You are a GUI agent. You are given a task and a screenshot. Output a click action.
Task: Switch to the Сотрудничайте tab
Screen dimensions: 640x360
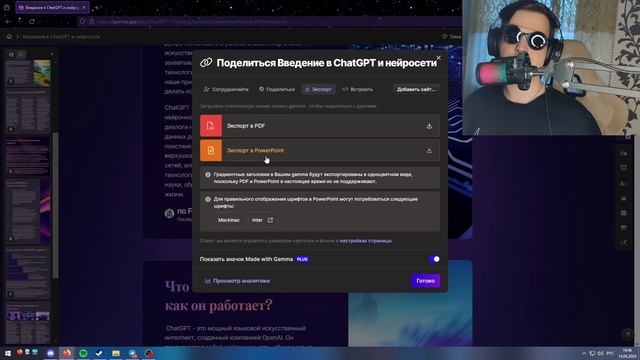point(226,89)
